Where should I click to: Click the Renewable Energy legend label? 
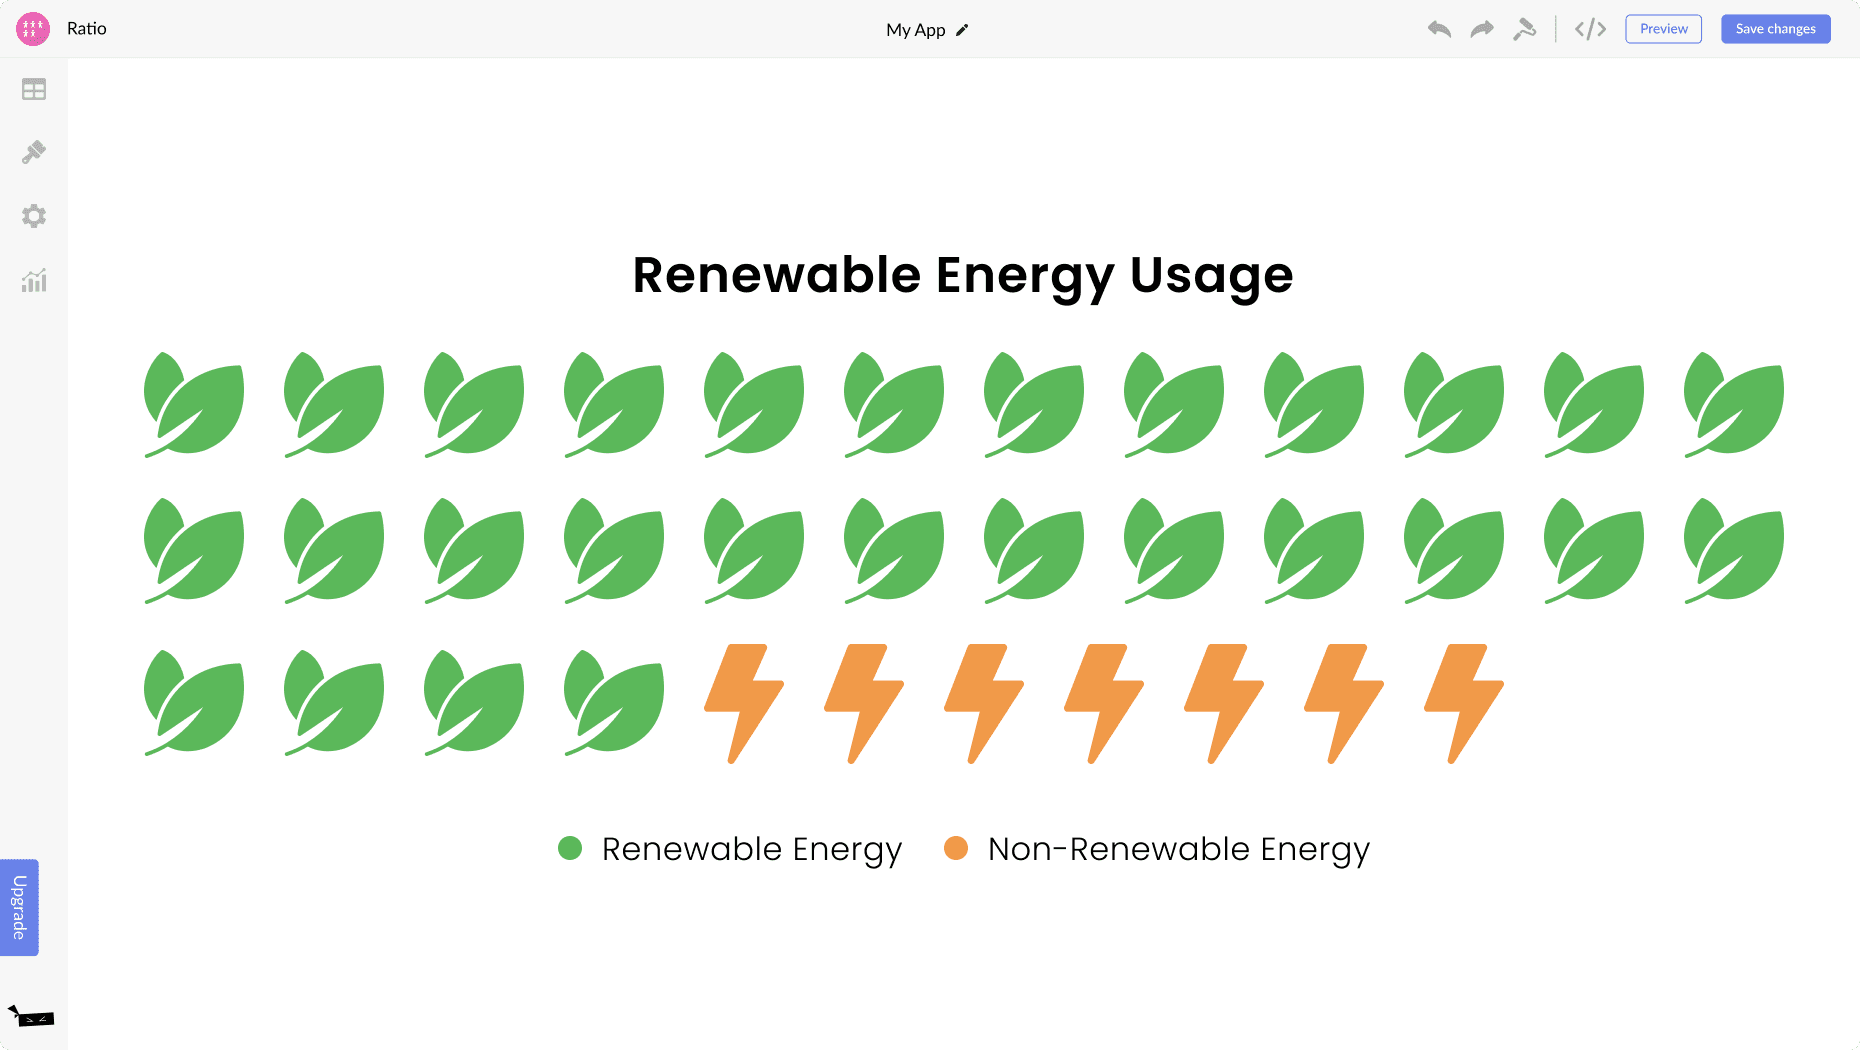[x=752, y=849]
